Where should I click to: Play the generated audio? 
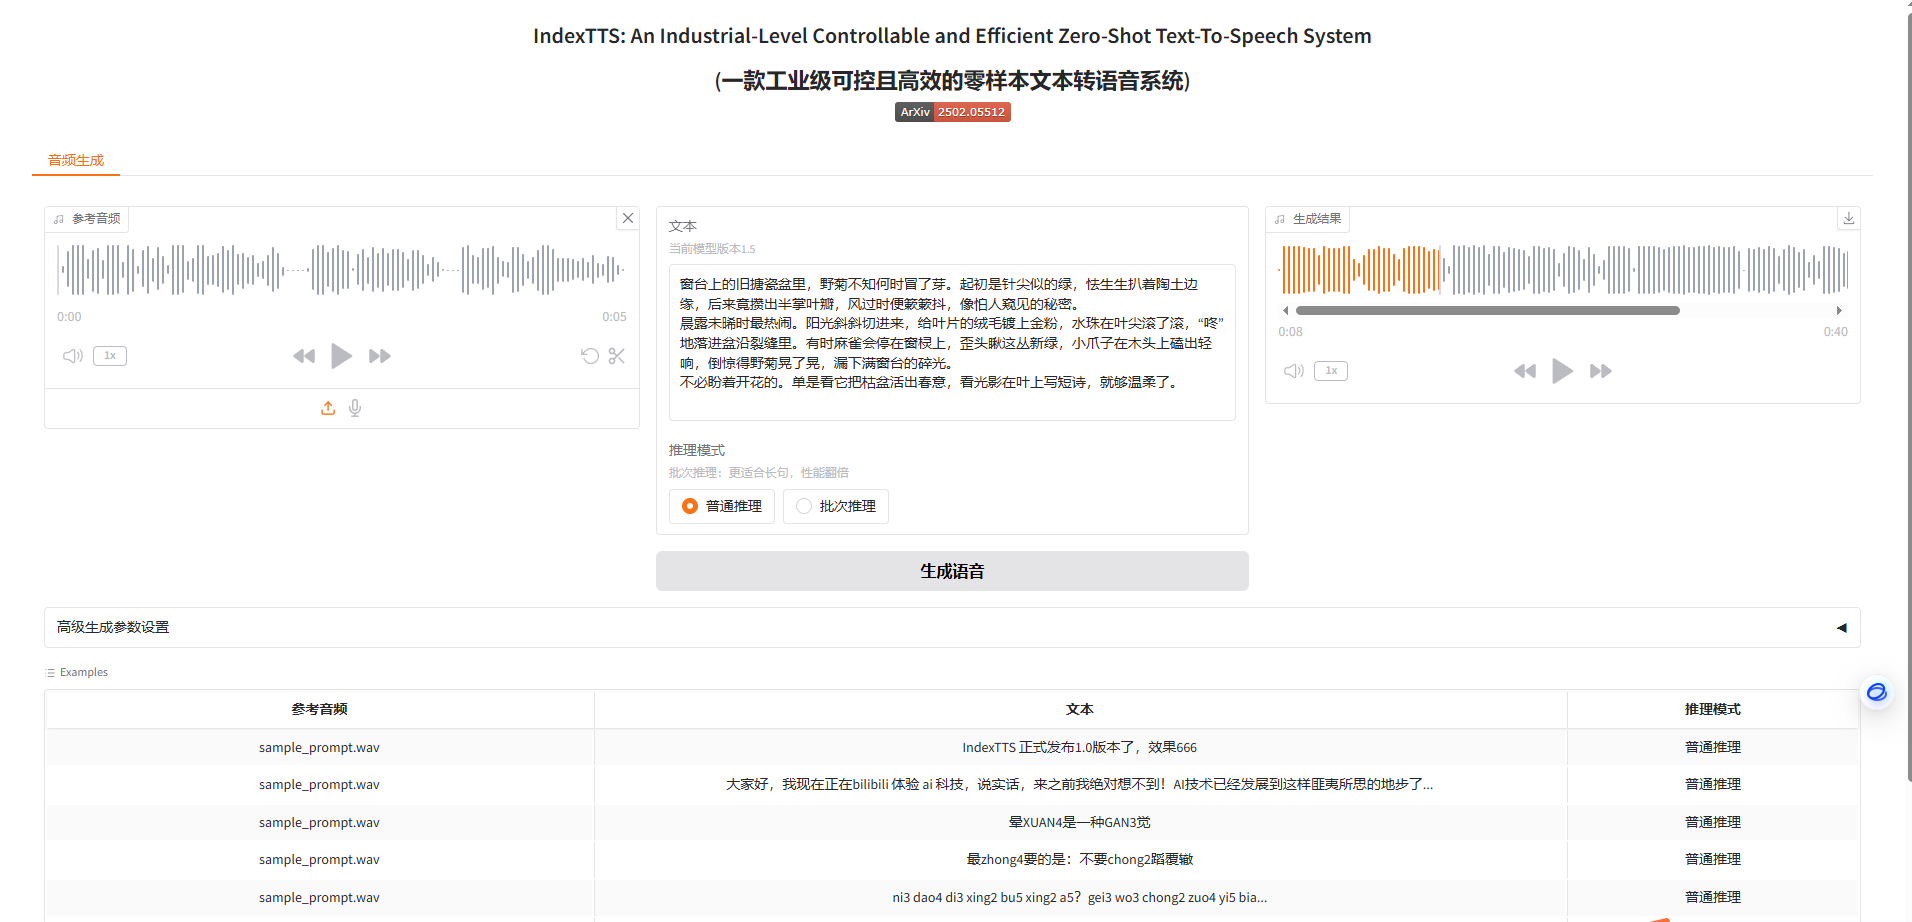tap(1562, 371)
